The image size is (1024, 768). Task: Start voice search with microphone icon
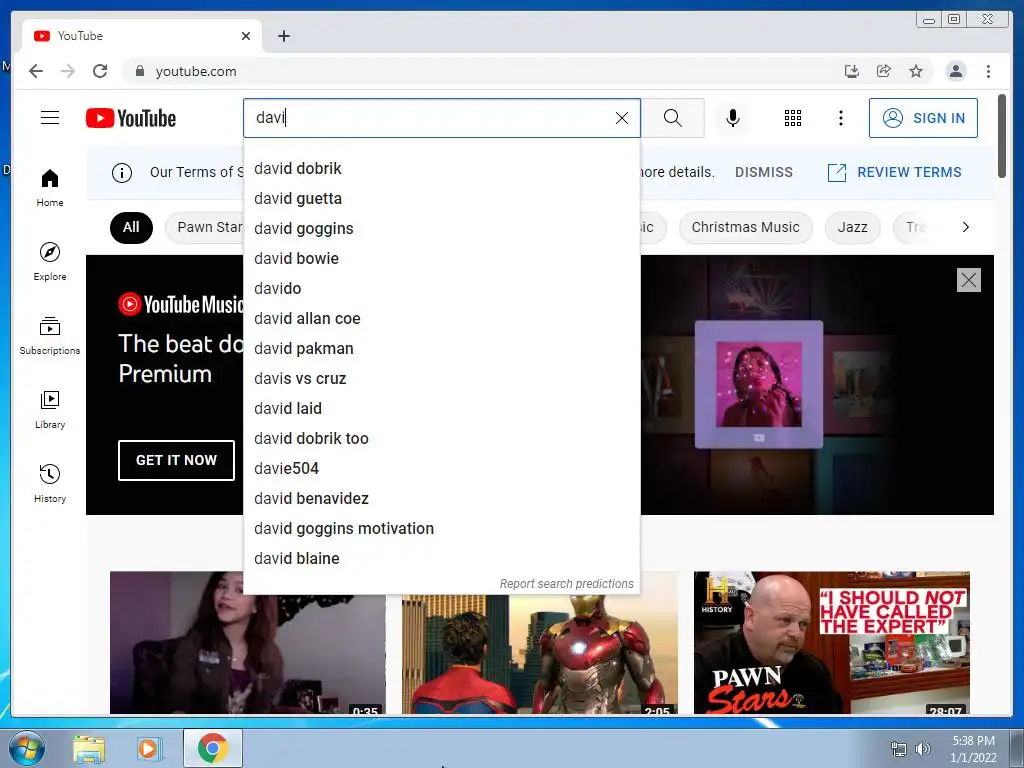click(733, 118)
